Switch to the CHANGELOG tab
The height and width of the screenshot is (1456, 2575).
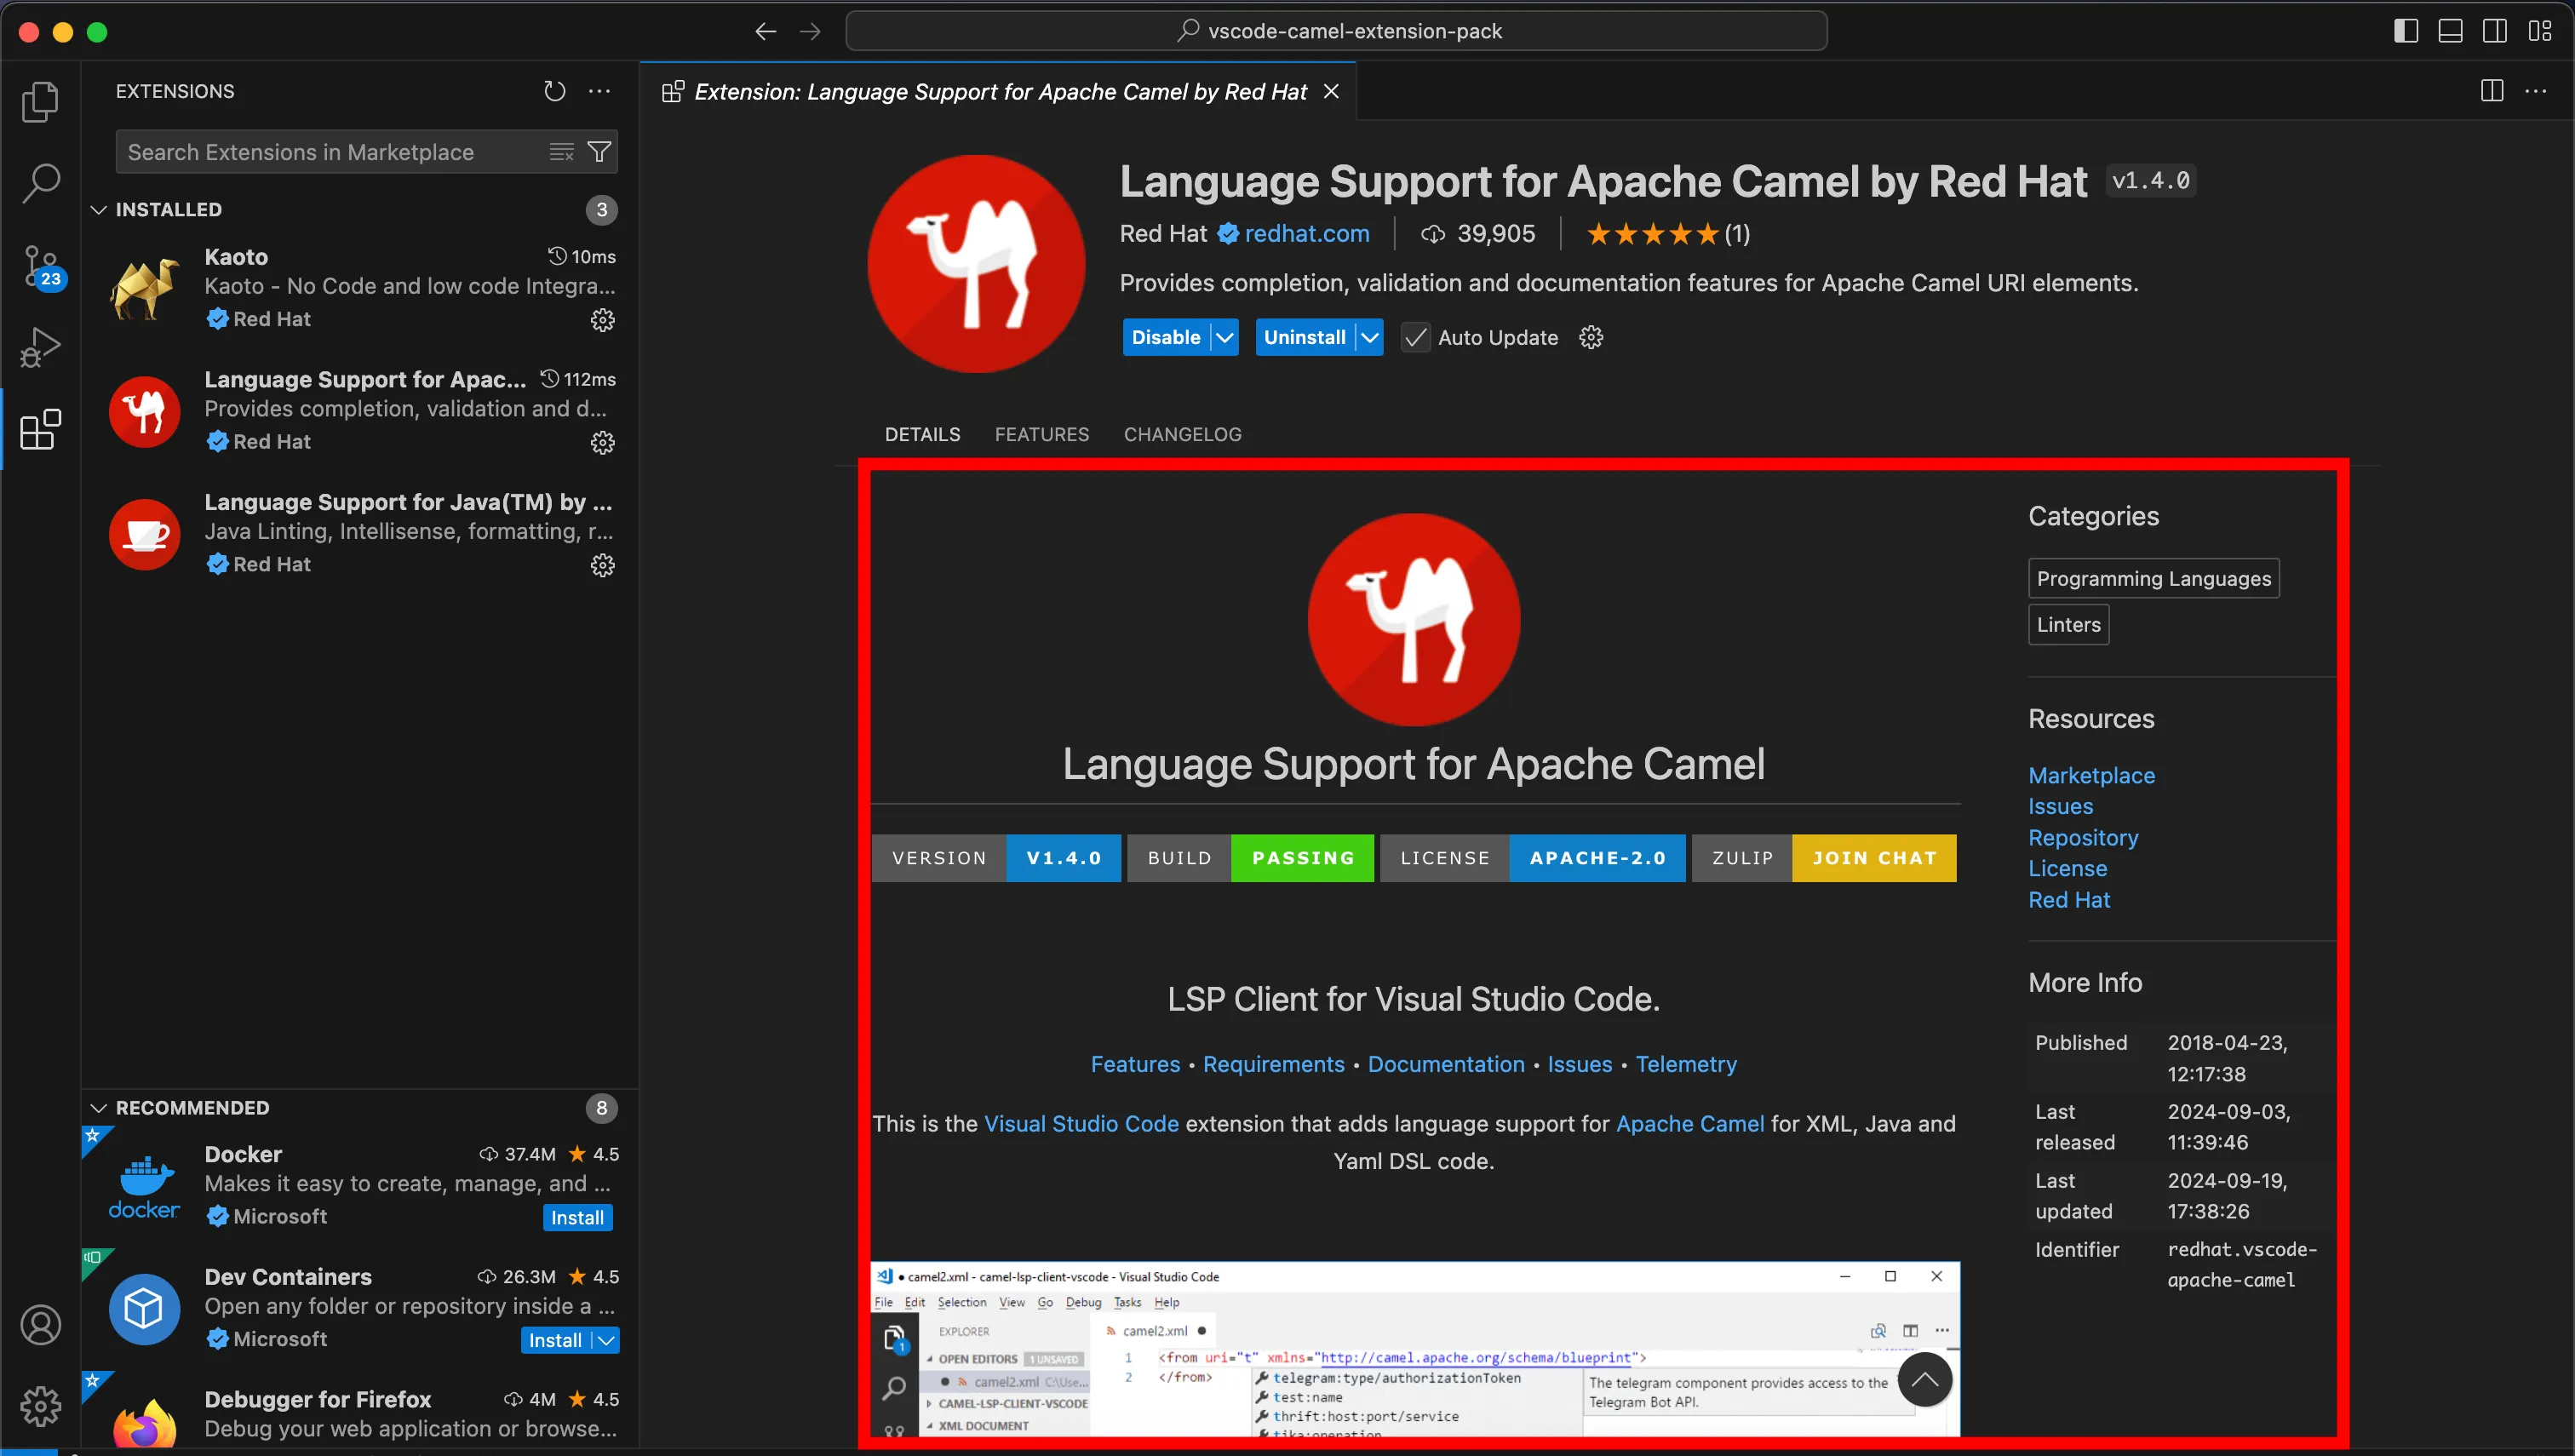pyautogui.click(x=1182, y=434)
